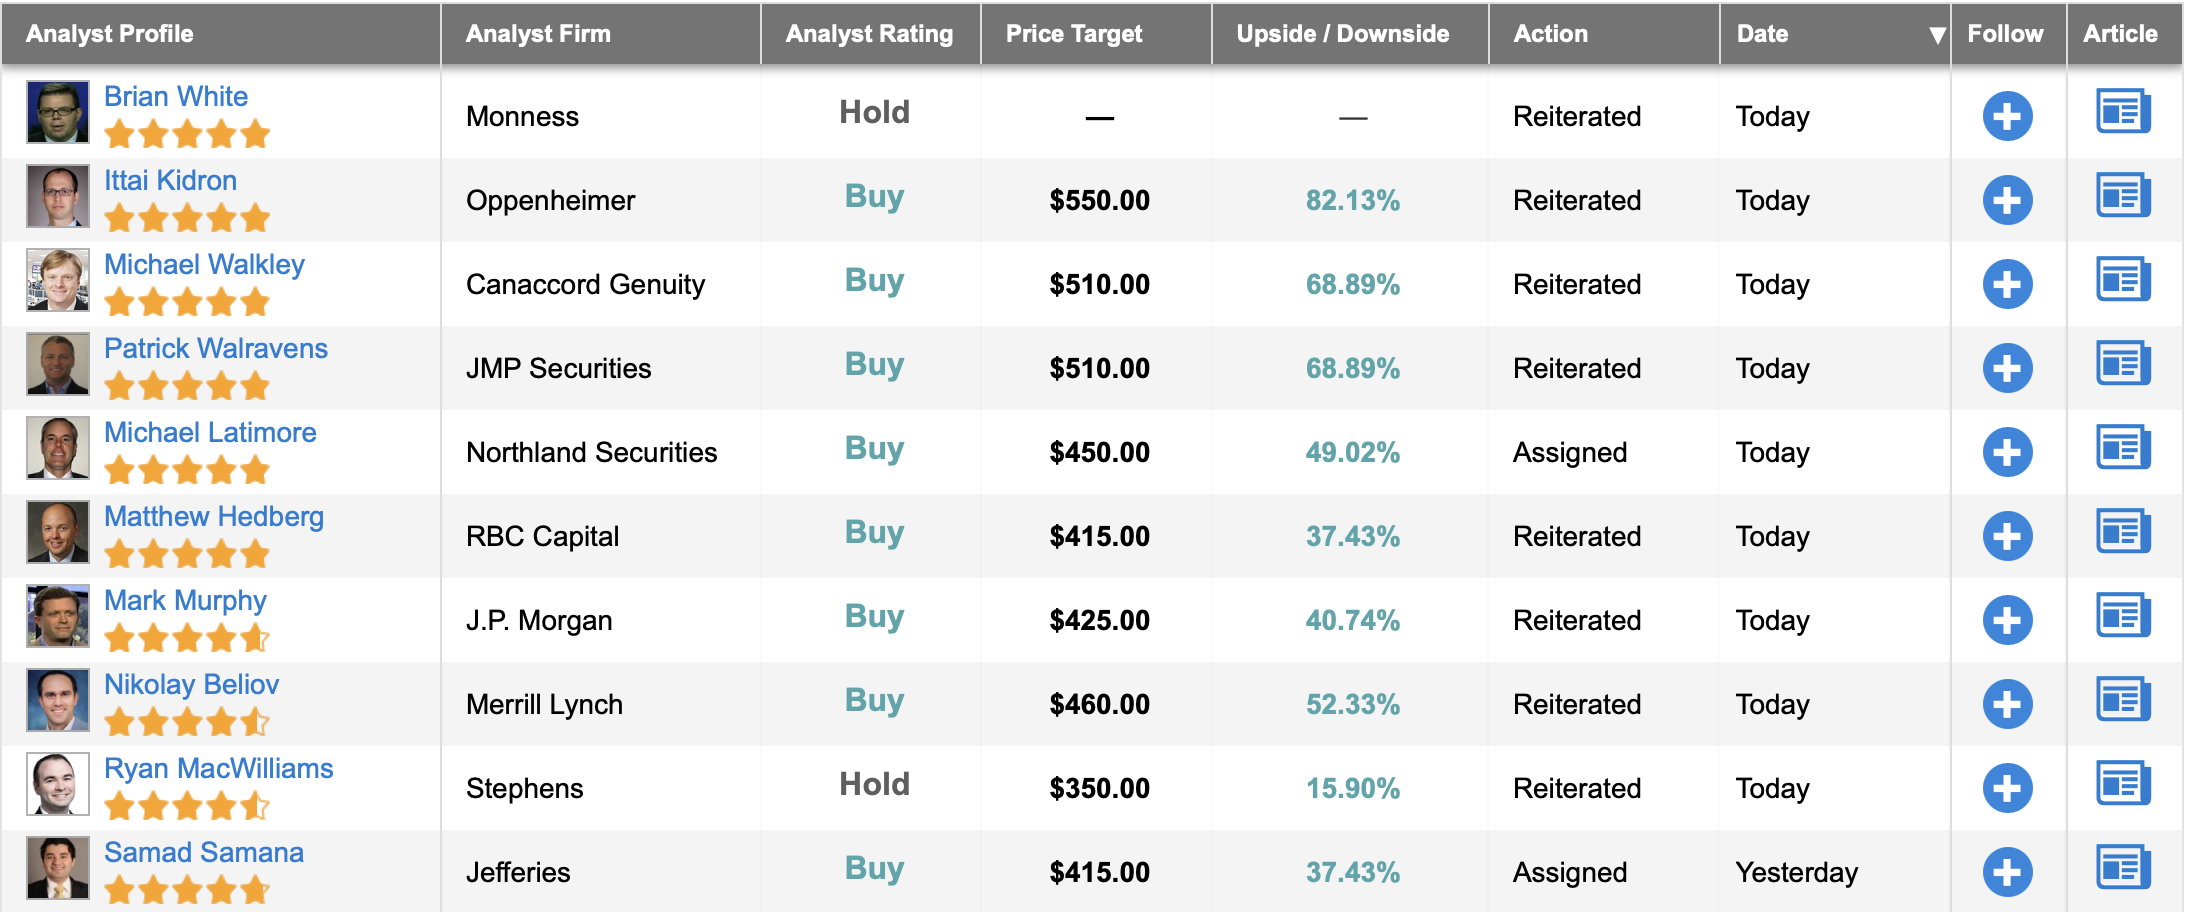Follow Michael Walkley using plus icon
Screen dimensions: 2186x912
click(2007, 284)
